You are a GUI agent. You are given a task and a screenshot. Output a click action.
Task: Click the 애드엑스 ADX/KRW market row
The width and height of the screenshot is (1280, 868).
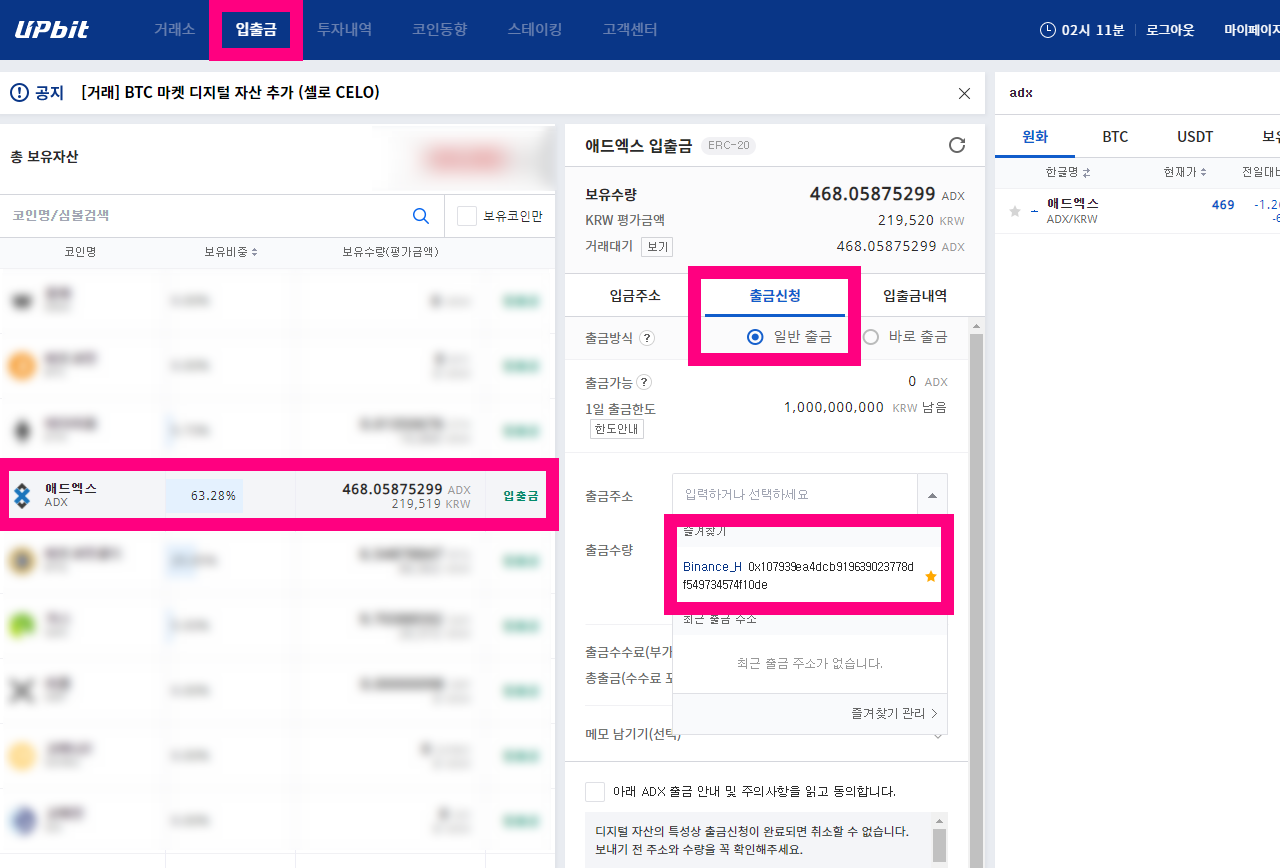pos(1138,211)
